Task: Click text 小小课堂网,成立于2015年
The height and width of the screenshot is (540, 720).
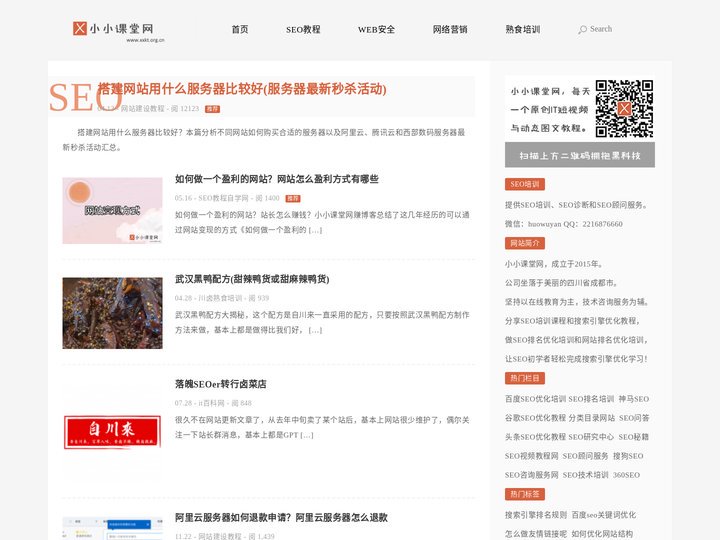Action: pos(554,264)
